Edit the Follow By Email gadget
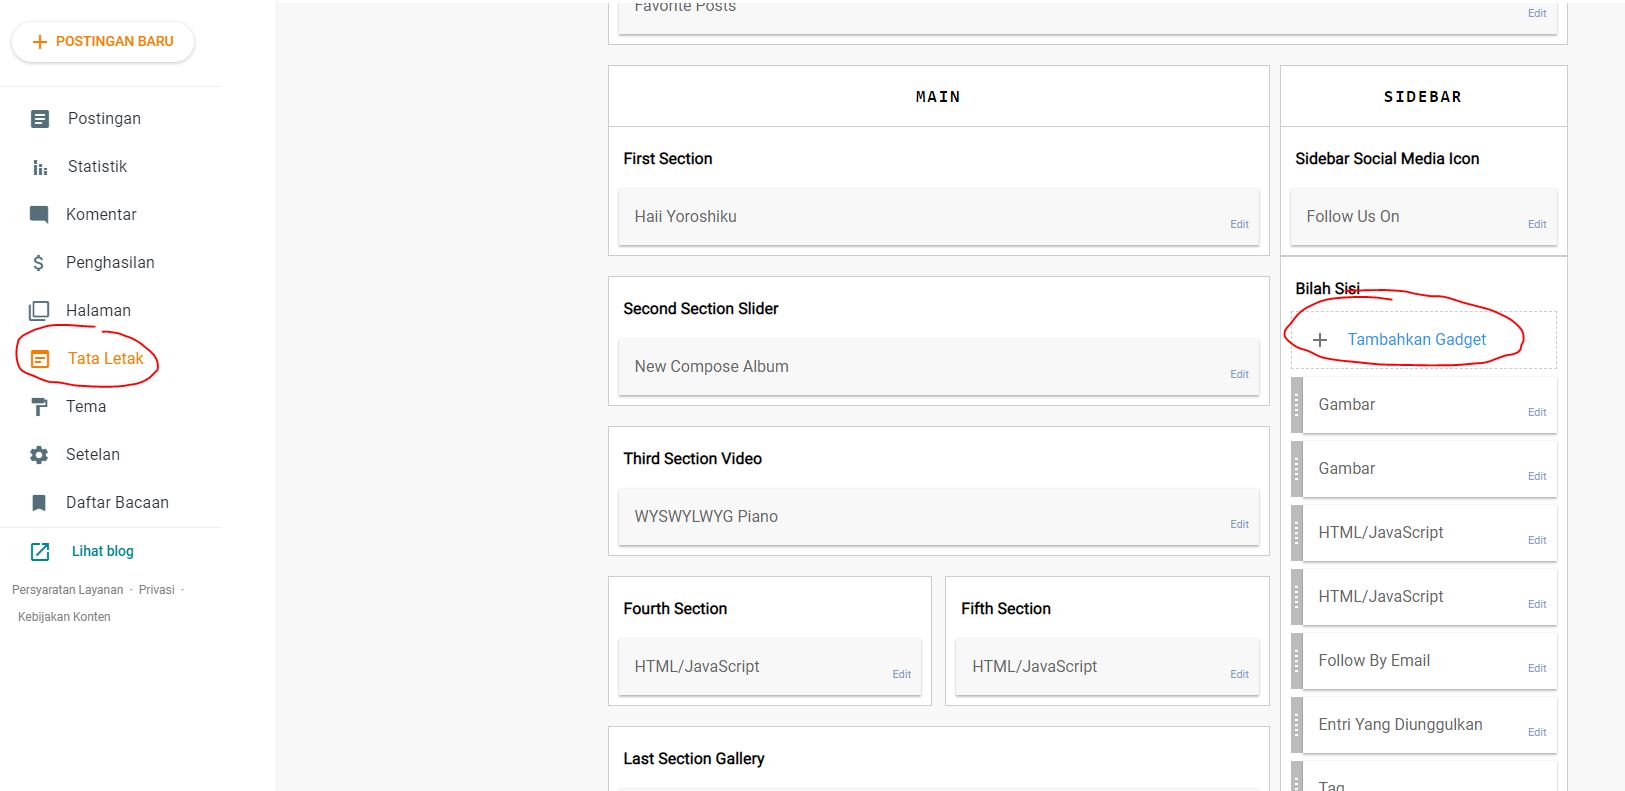1625x791 pixels. point(1537,669)
